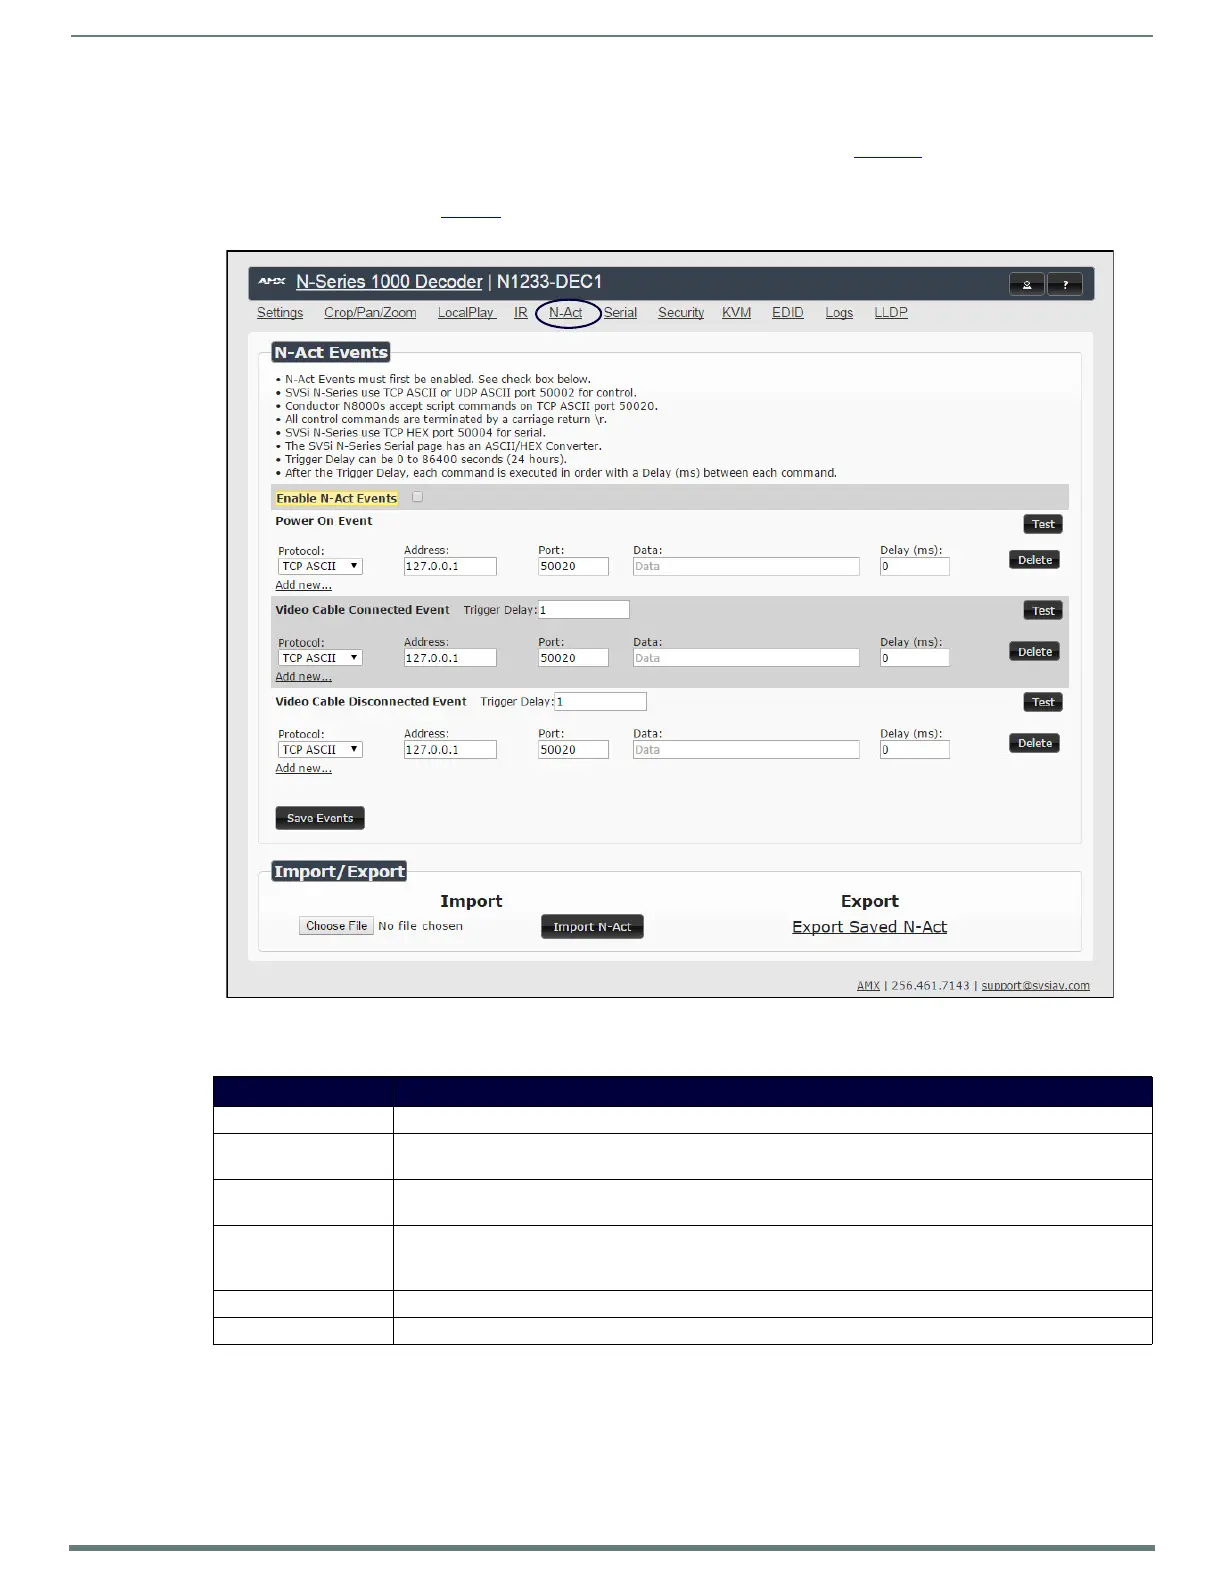Add new command under Video Cable Disconnected
This screenshot has width=1224, height=1584.
304,768
